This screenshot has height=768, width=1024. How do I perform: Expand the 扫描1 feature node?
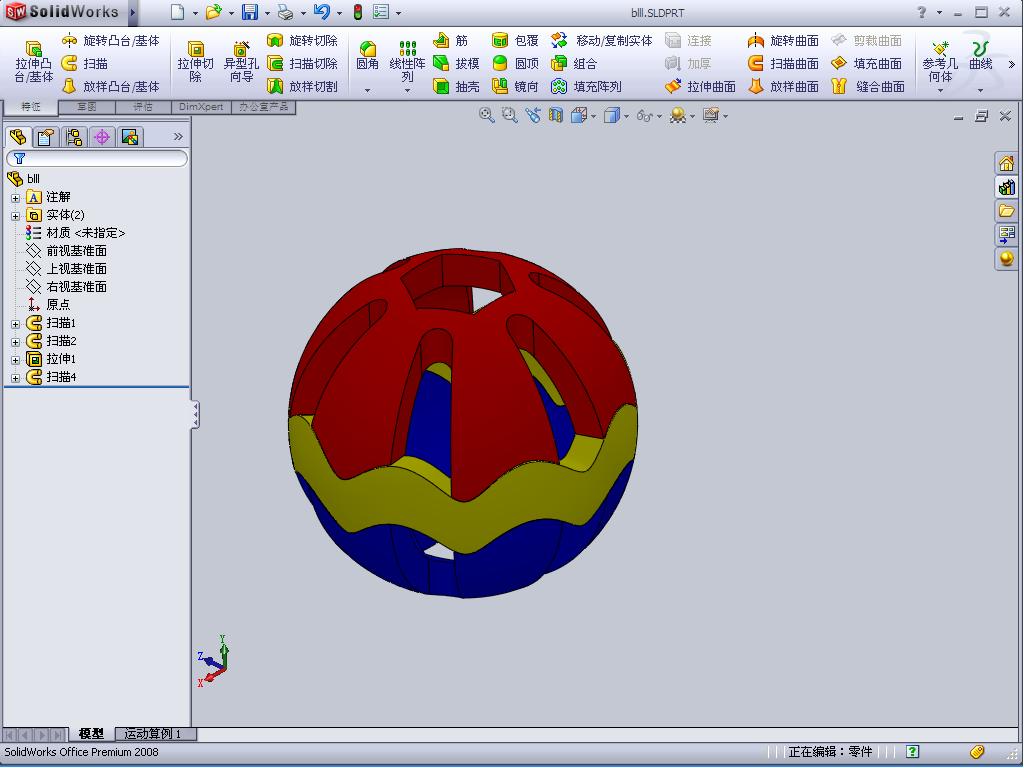click(15, 324)
